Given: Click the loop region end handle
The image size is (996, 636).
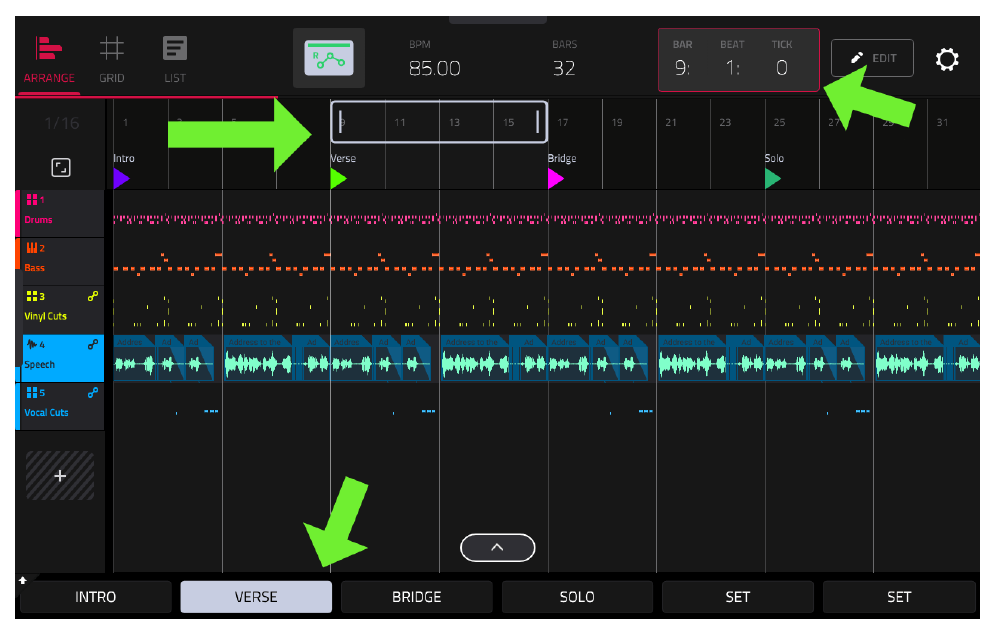Looking at the screenshot, I should point(537,121).
